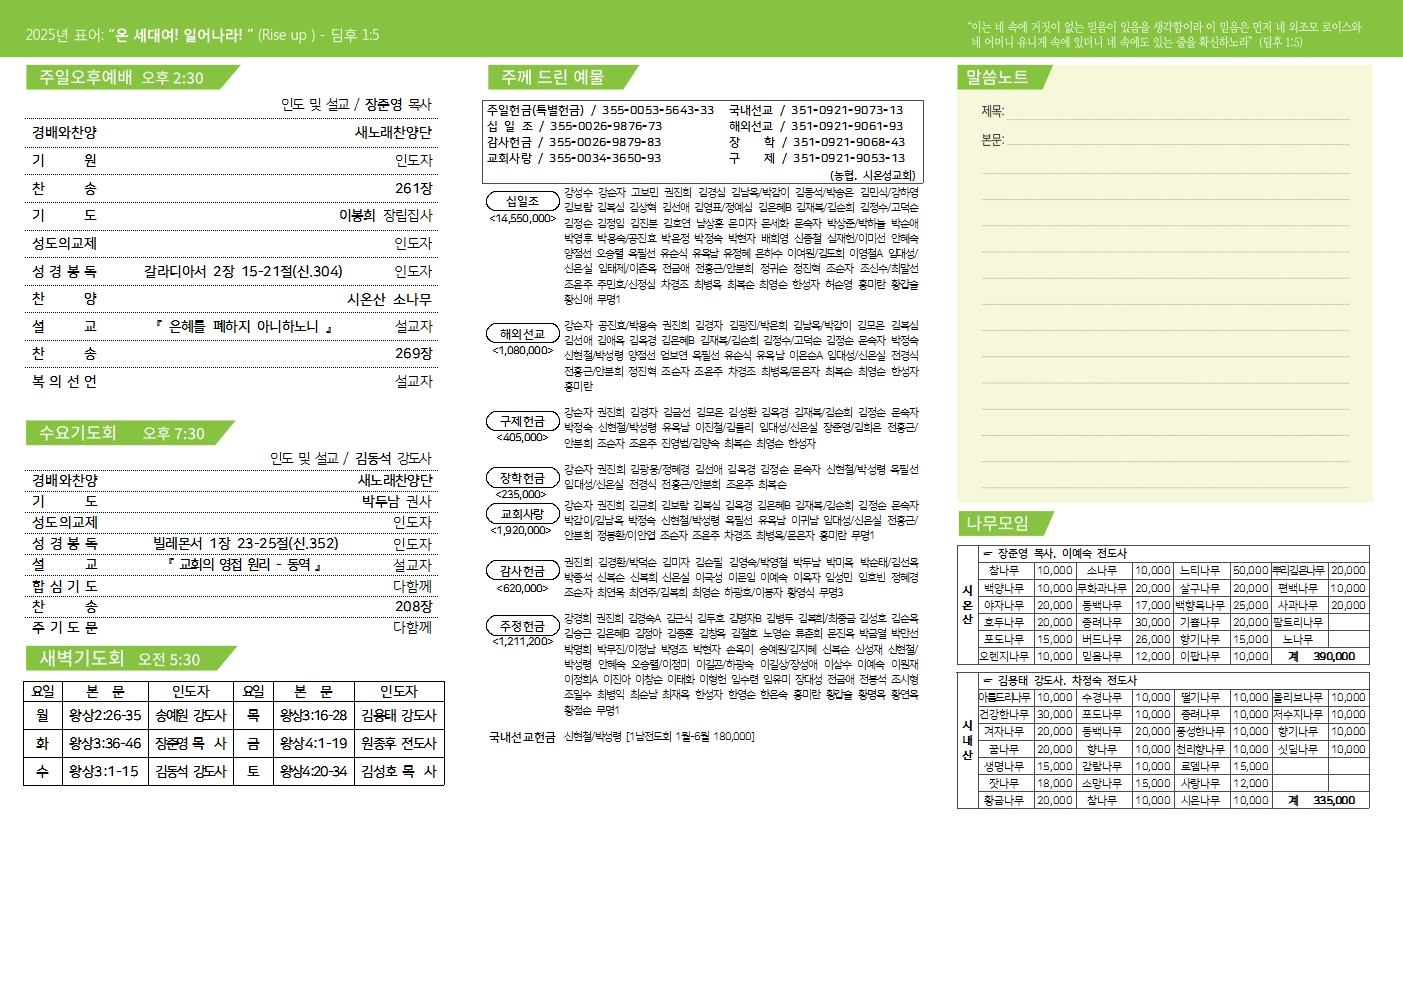Click the '계 390,000' total cell

tap(1320, 656)
